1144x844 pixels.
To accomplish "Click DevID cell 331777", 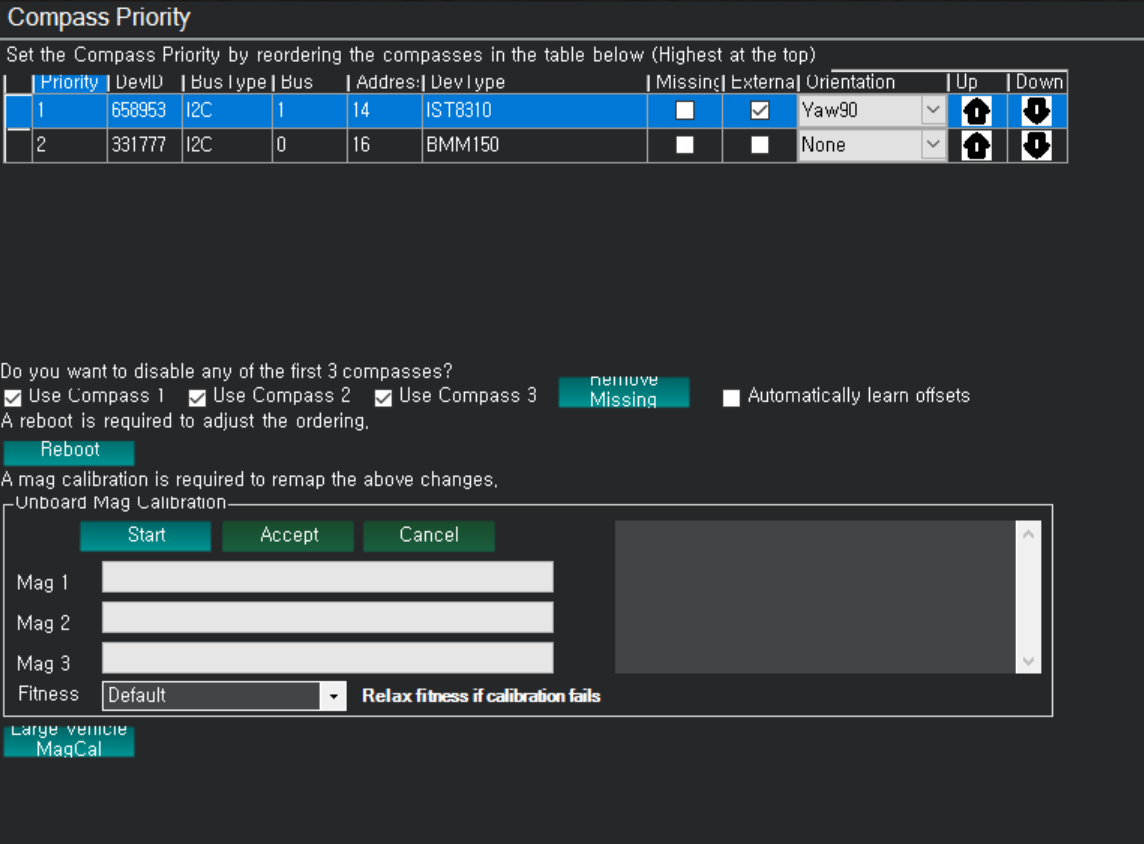I will 144,145.
